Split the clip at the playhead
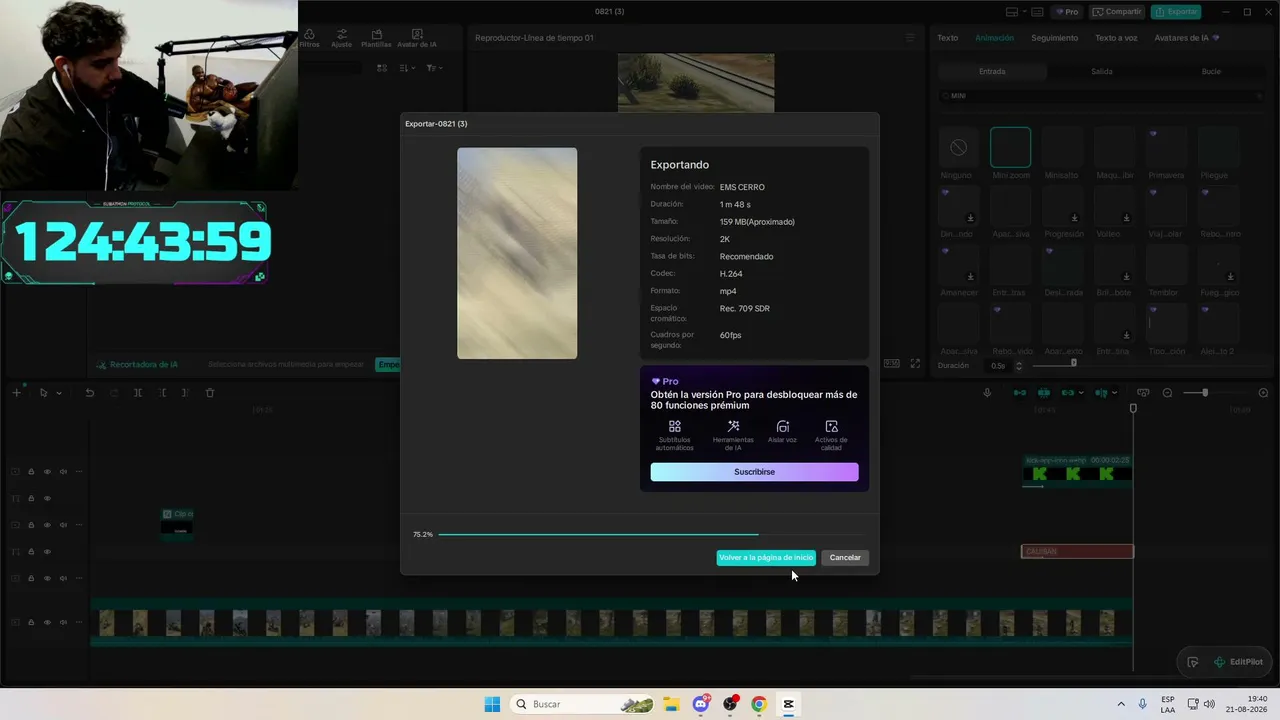 [x=138, y=393]
